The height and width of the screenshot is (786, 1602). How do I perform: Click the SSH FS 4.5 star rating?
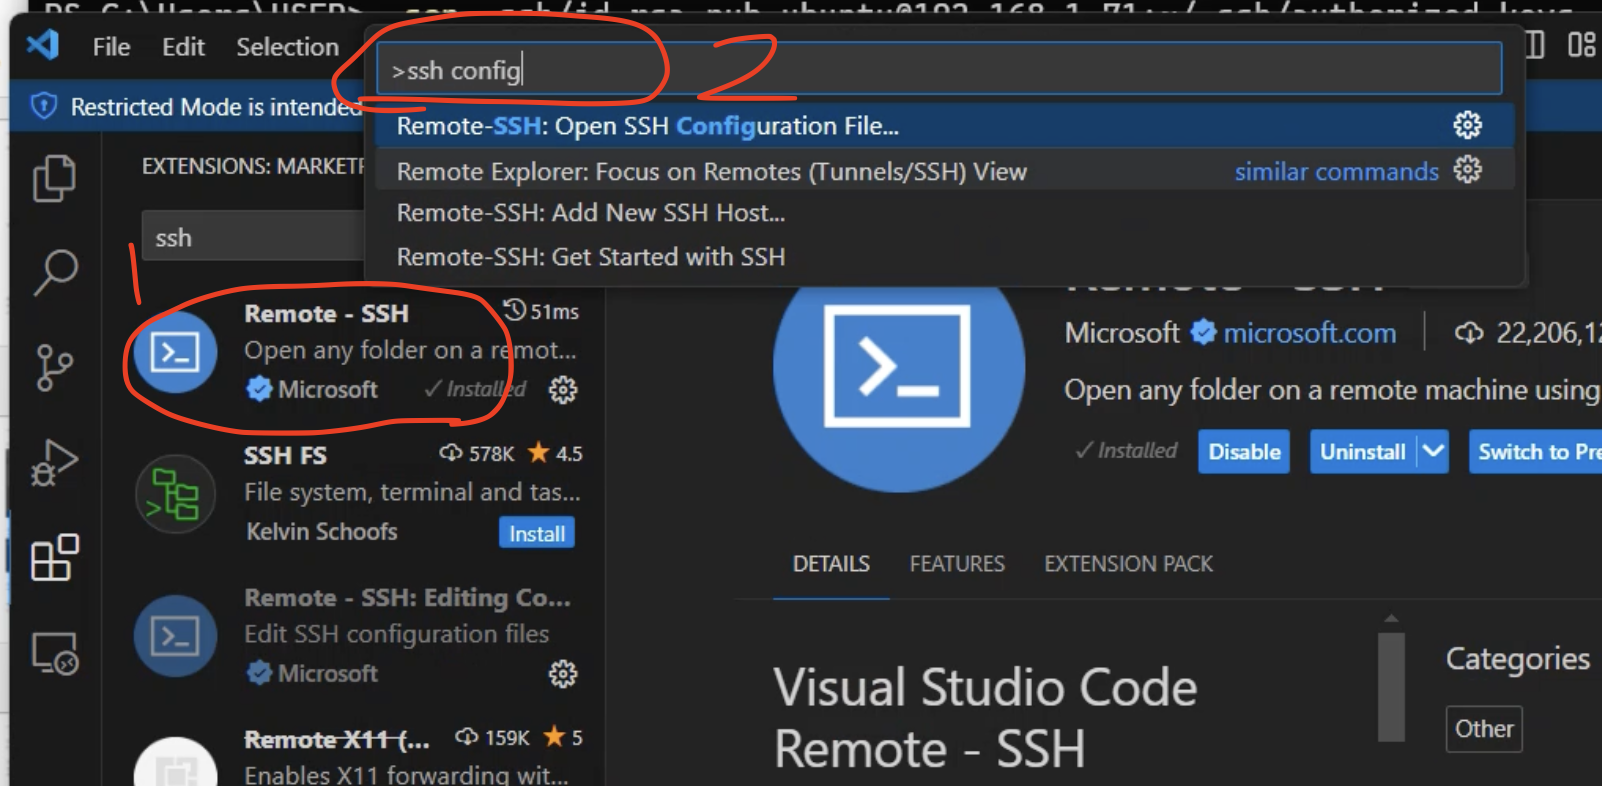(555, 453)
